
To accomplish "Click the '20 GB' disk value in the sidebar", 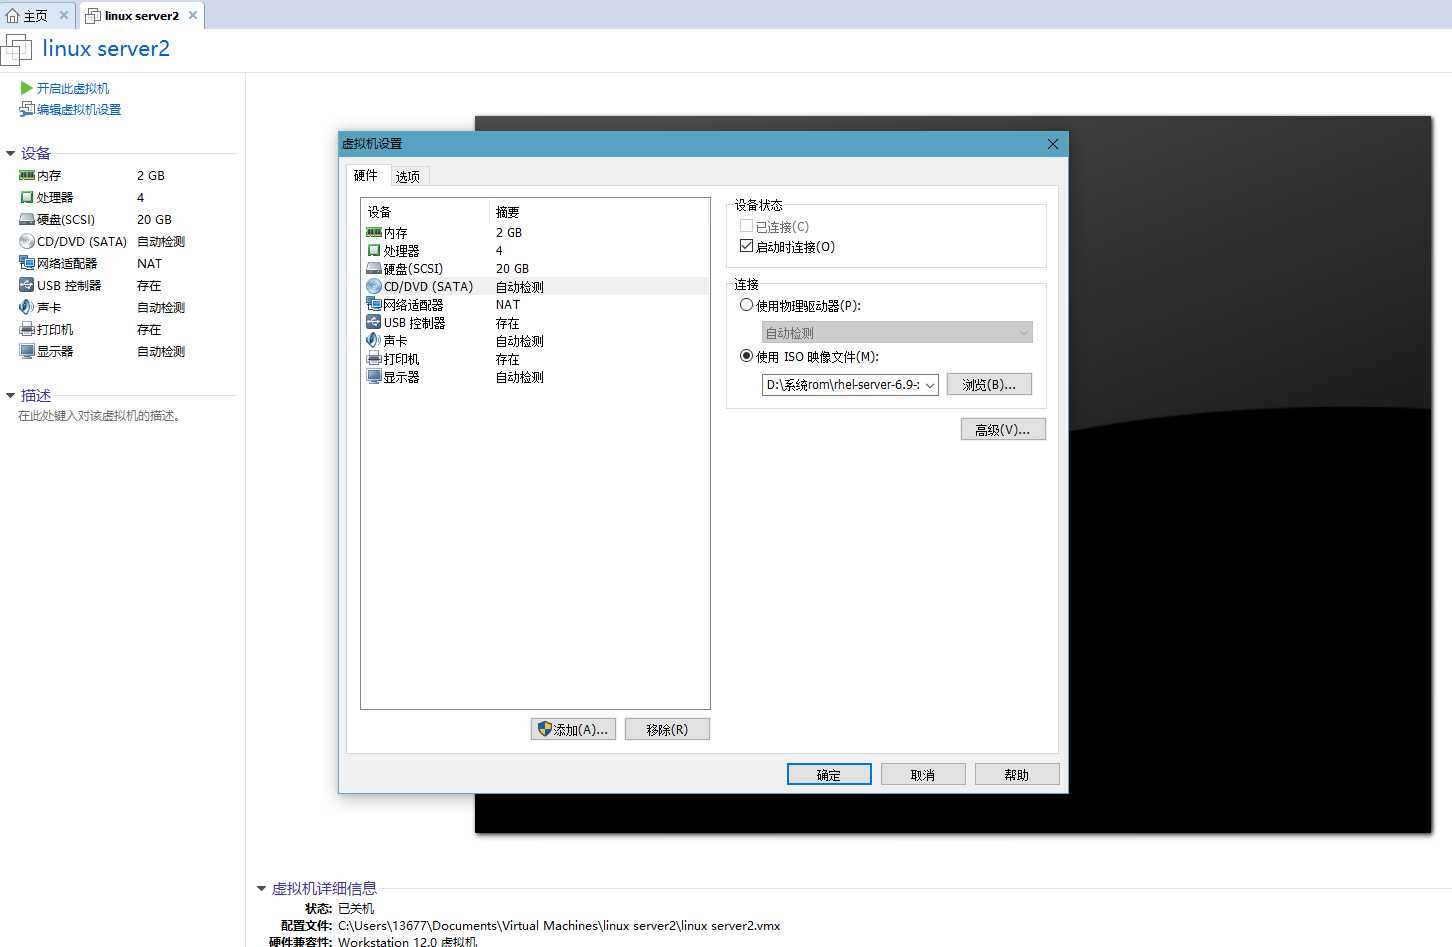I will (x=154, y=219).
